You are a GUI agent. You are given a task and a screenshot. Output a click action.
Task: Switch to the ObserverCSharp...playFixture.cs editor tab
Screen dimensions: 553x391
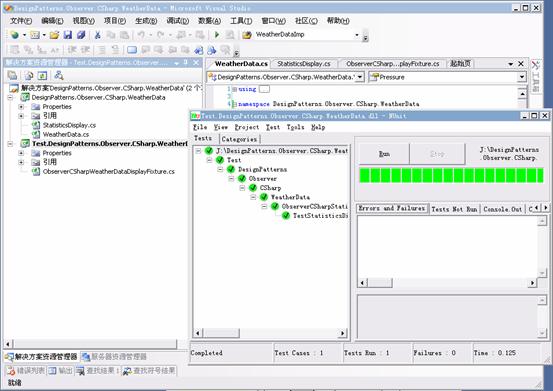393,64
